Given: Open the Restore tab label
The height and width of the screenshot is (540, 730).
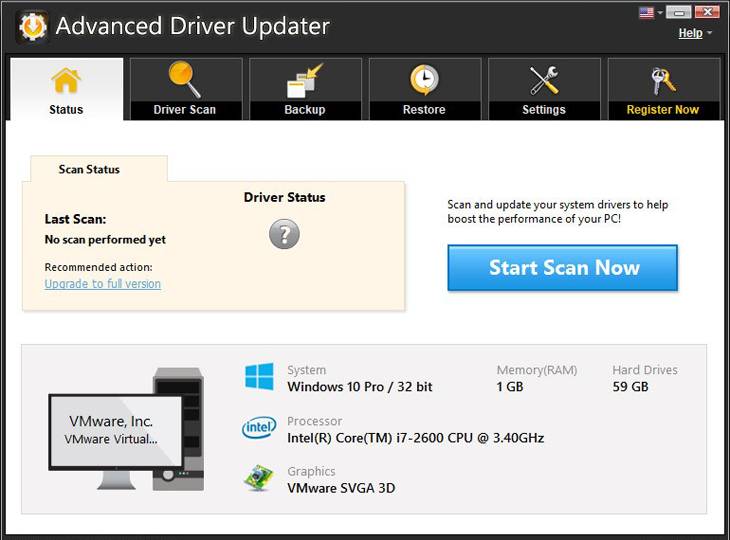Looking at the screenshot, I should [x=424, y=110].
